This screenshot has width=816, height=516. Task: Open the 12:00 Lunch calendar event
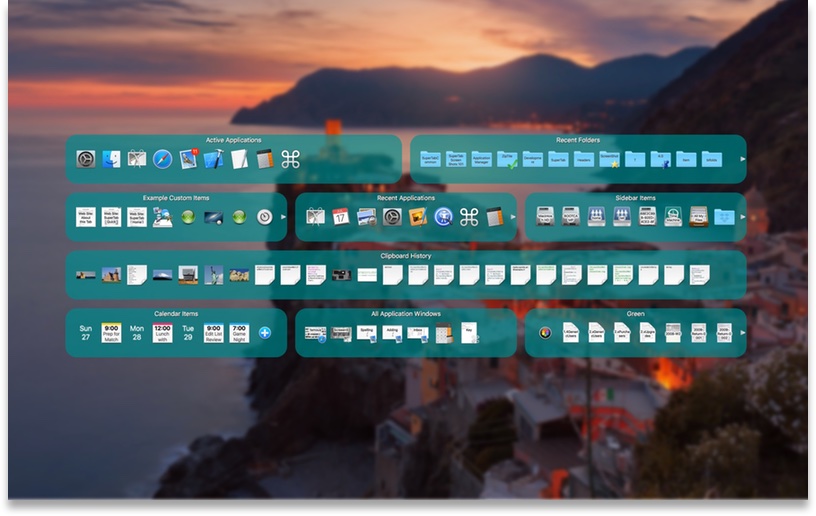tap(162, 333)
